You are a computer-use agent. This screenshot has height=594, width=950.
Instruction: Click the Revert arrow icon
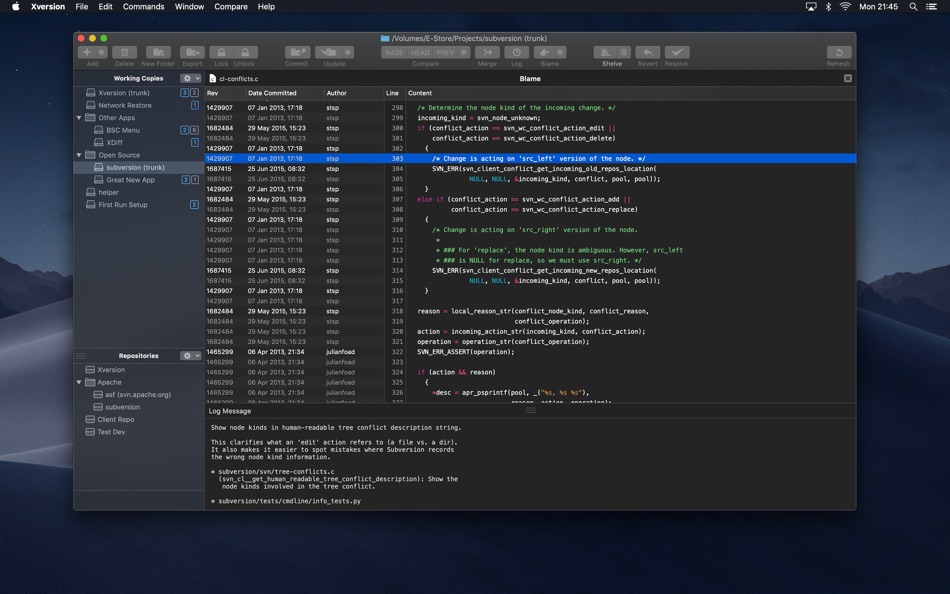pos(648,52)
